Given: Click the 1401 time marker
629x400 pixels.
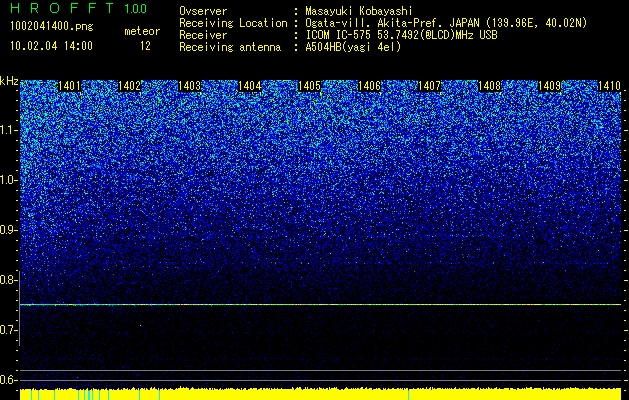Looking at the screenshot, I should point(69,86).
